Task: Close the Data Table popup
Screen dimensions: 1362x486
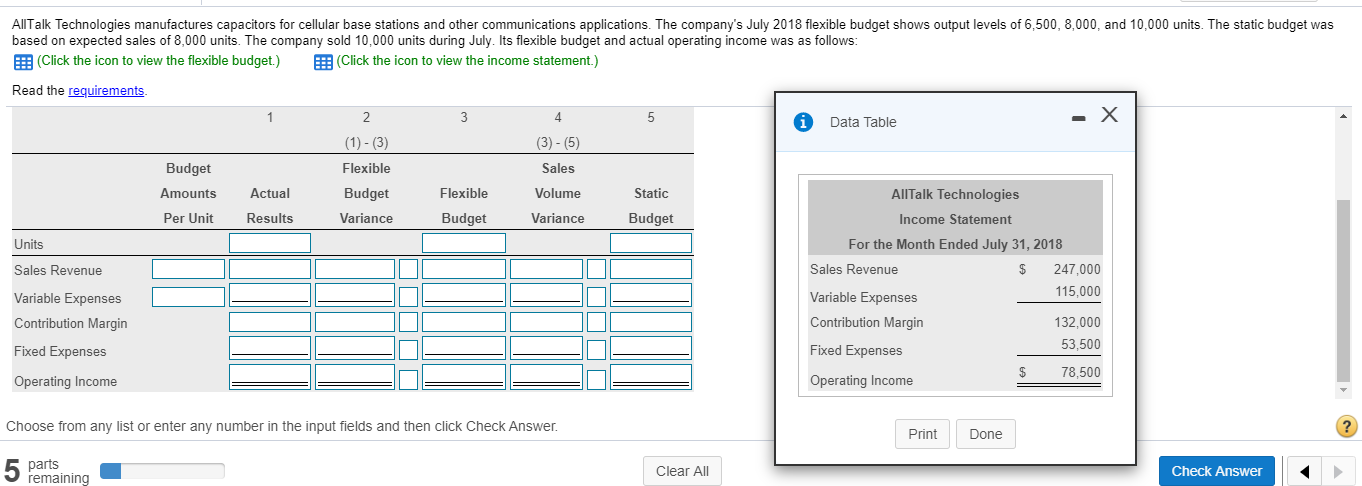Action: point(1108,115)
